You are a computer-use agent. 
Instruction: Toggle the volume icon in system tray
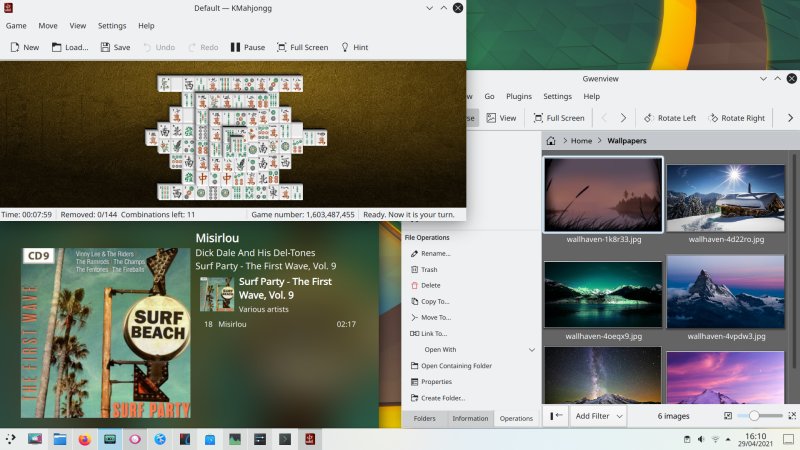pyautogui.click(x=700, y=439)
